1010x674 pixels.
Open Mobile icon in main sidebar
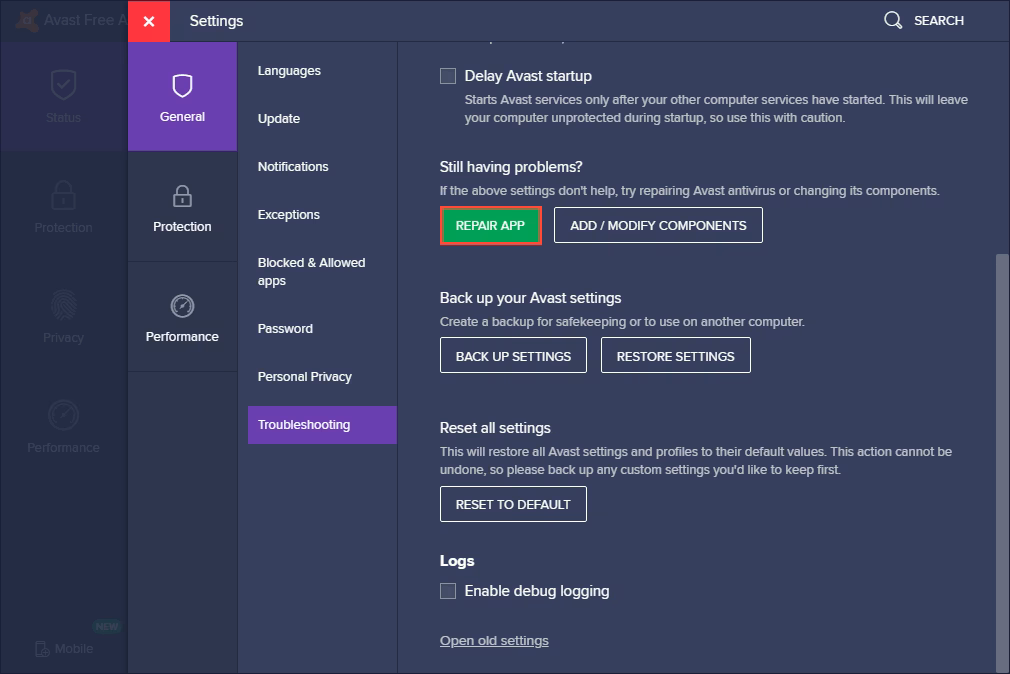click(42, 649)
